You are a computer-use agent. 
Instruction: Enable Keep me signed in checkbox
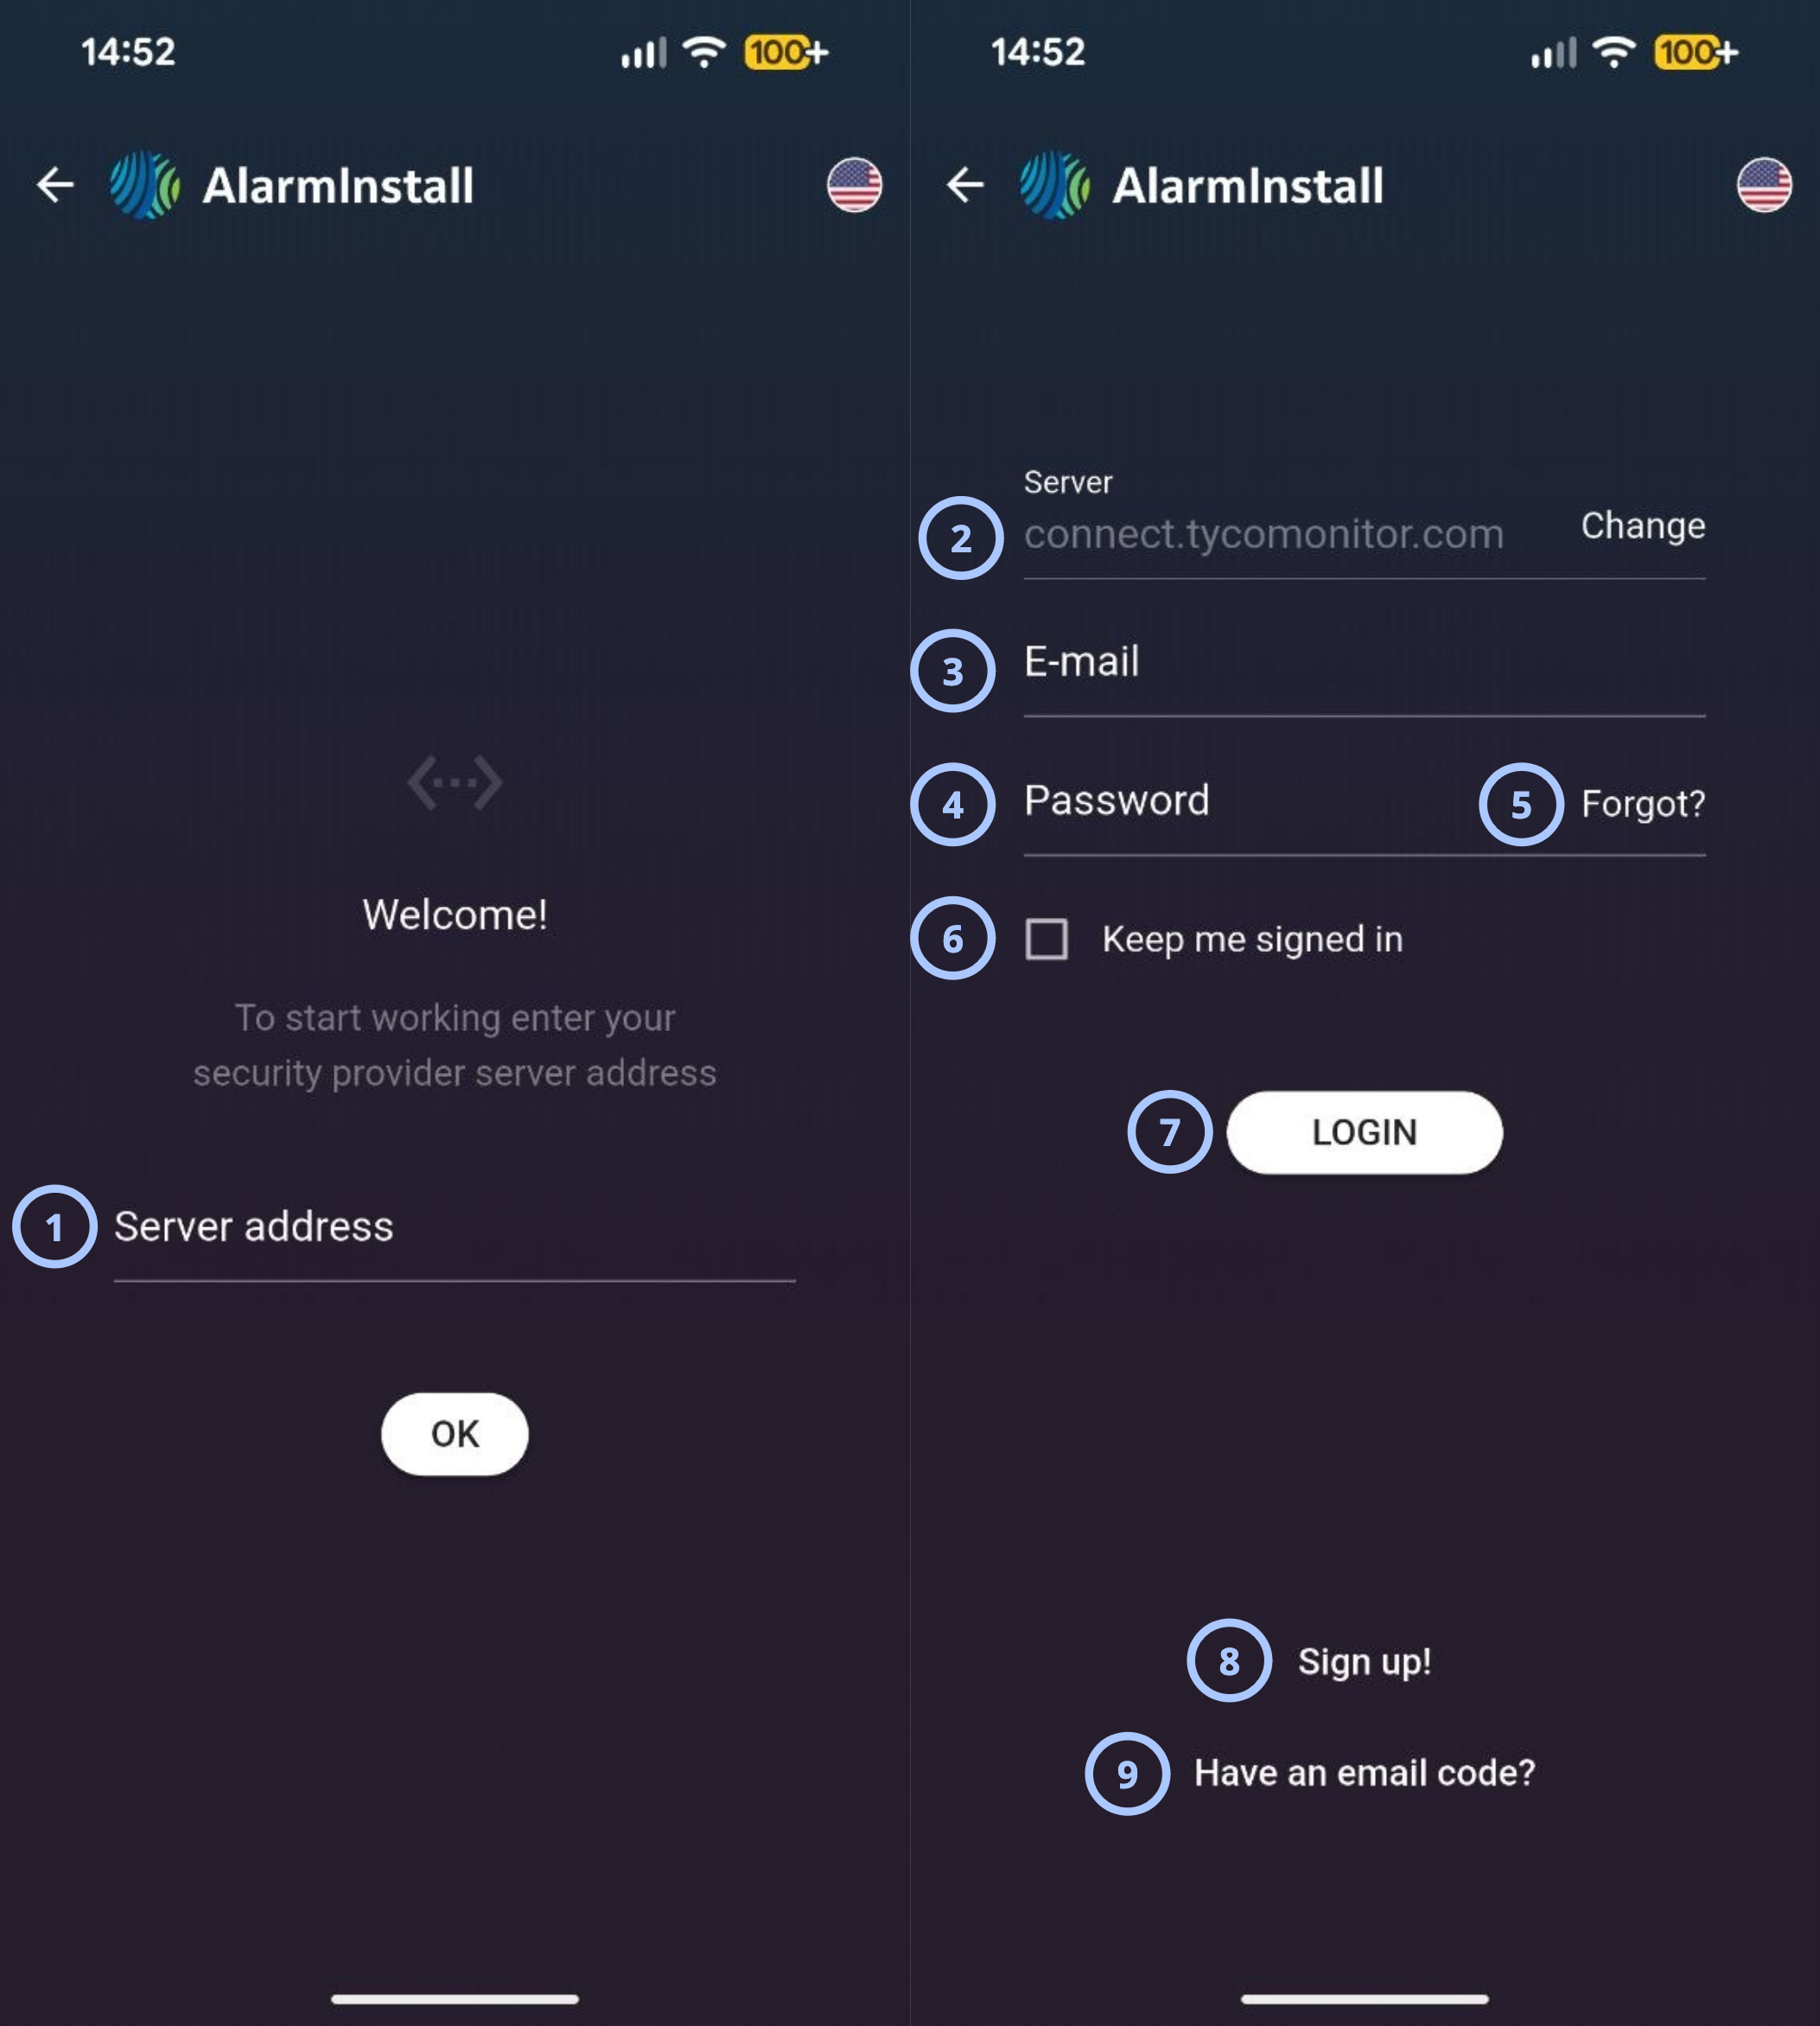(1046, 939)
